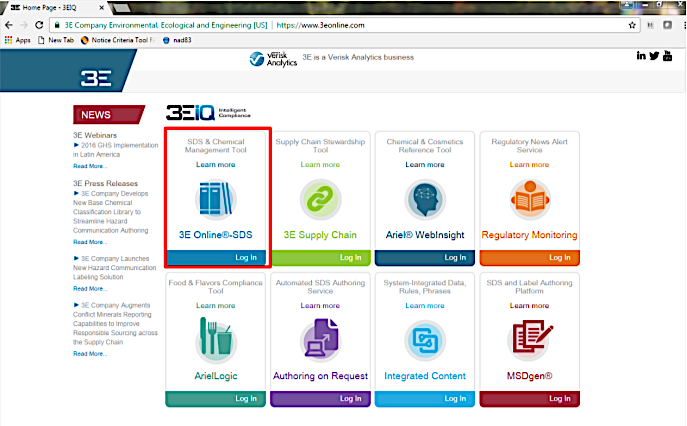Learn more about SDS & Chemical Management Tool

(216, 164)
